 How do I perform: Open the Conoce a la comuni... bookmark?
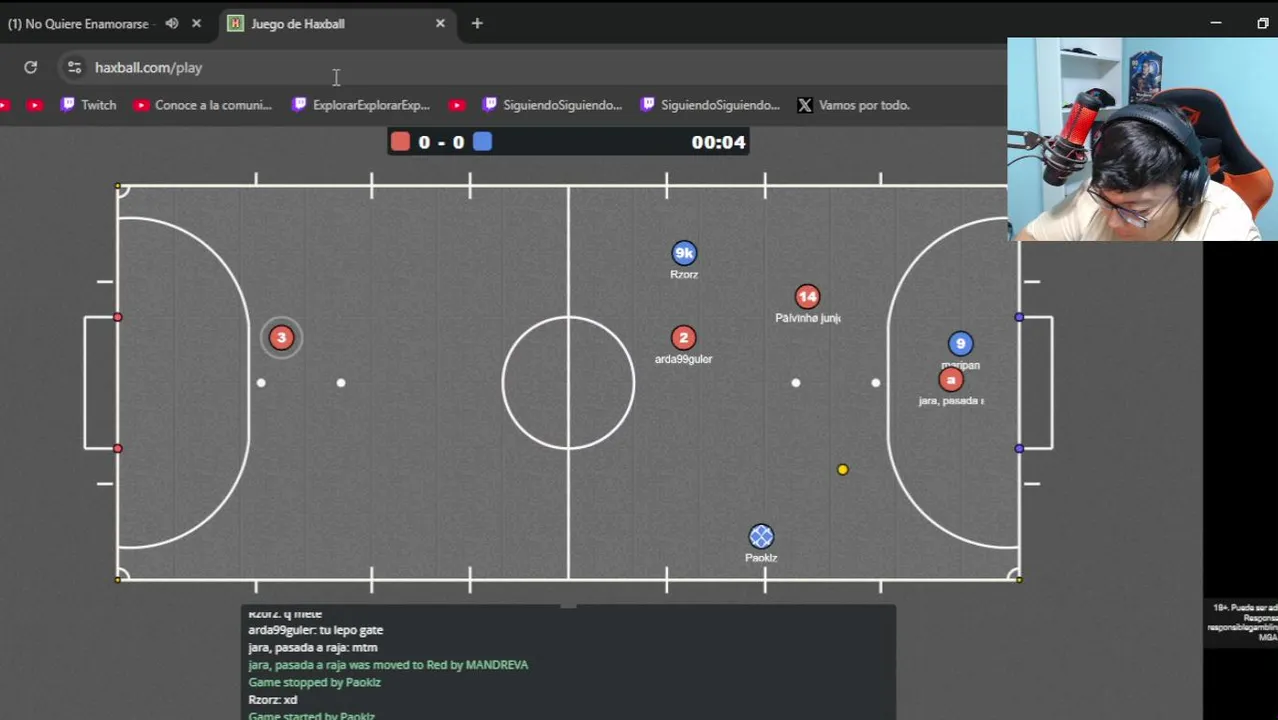[x=203, y=105]
